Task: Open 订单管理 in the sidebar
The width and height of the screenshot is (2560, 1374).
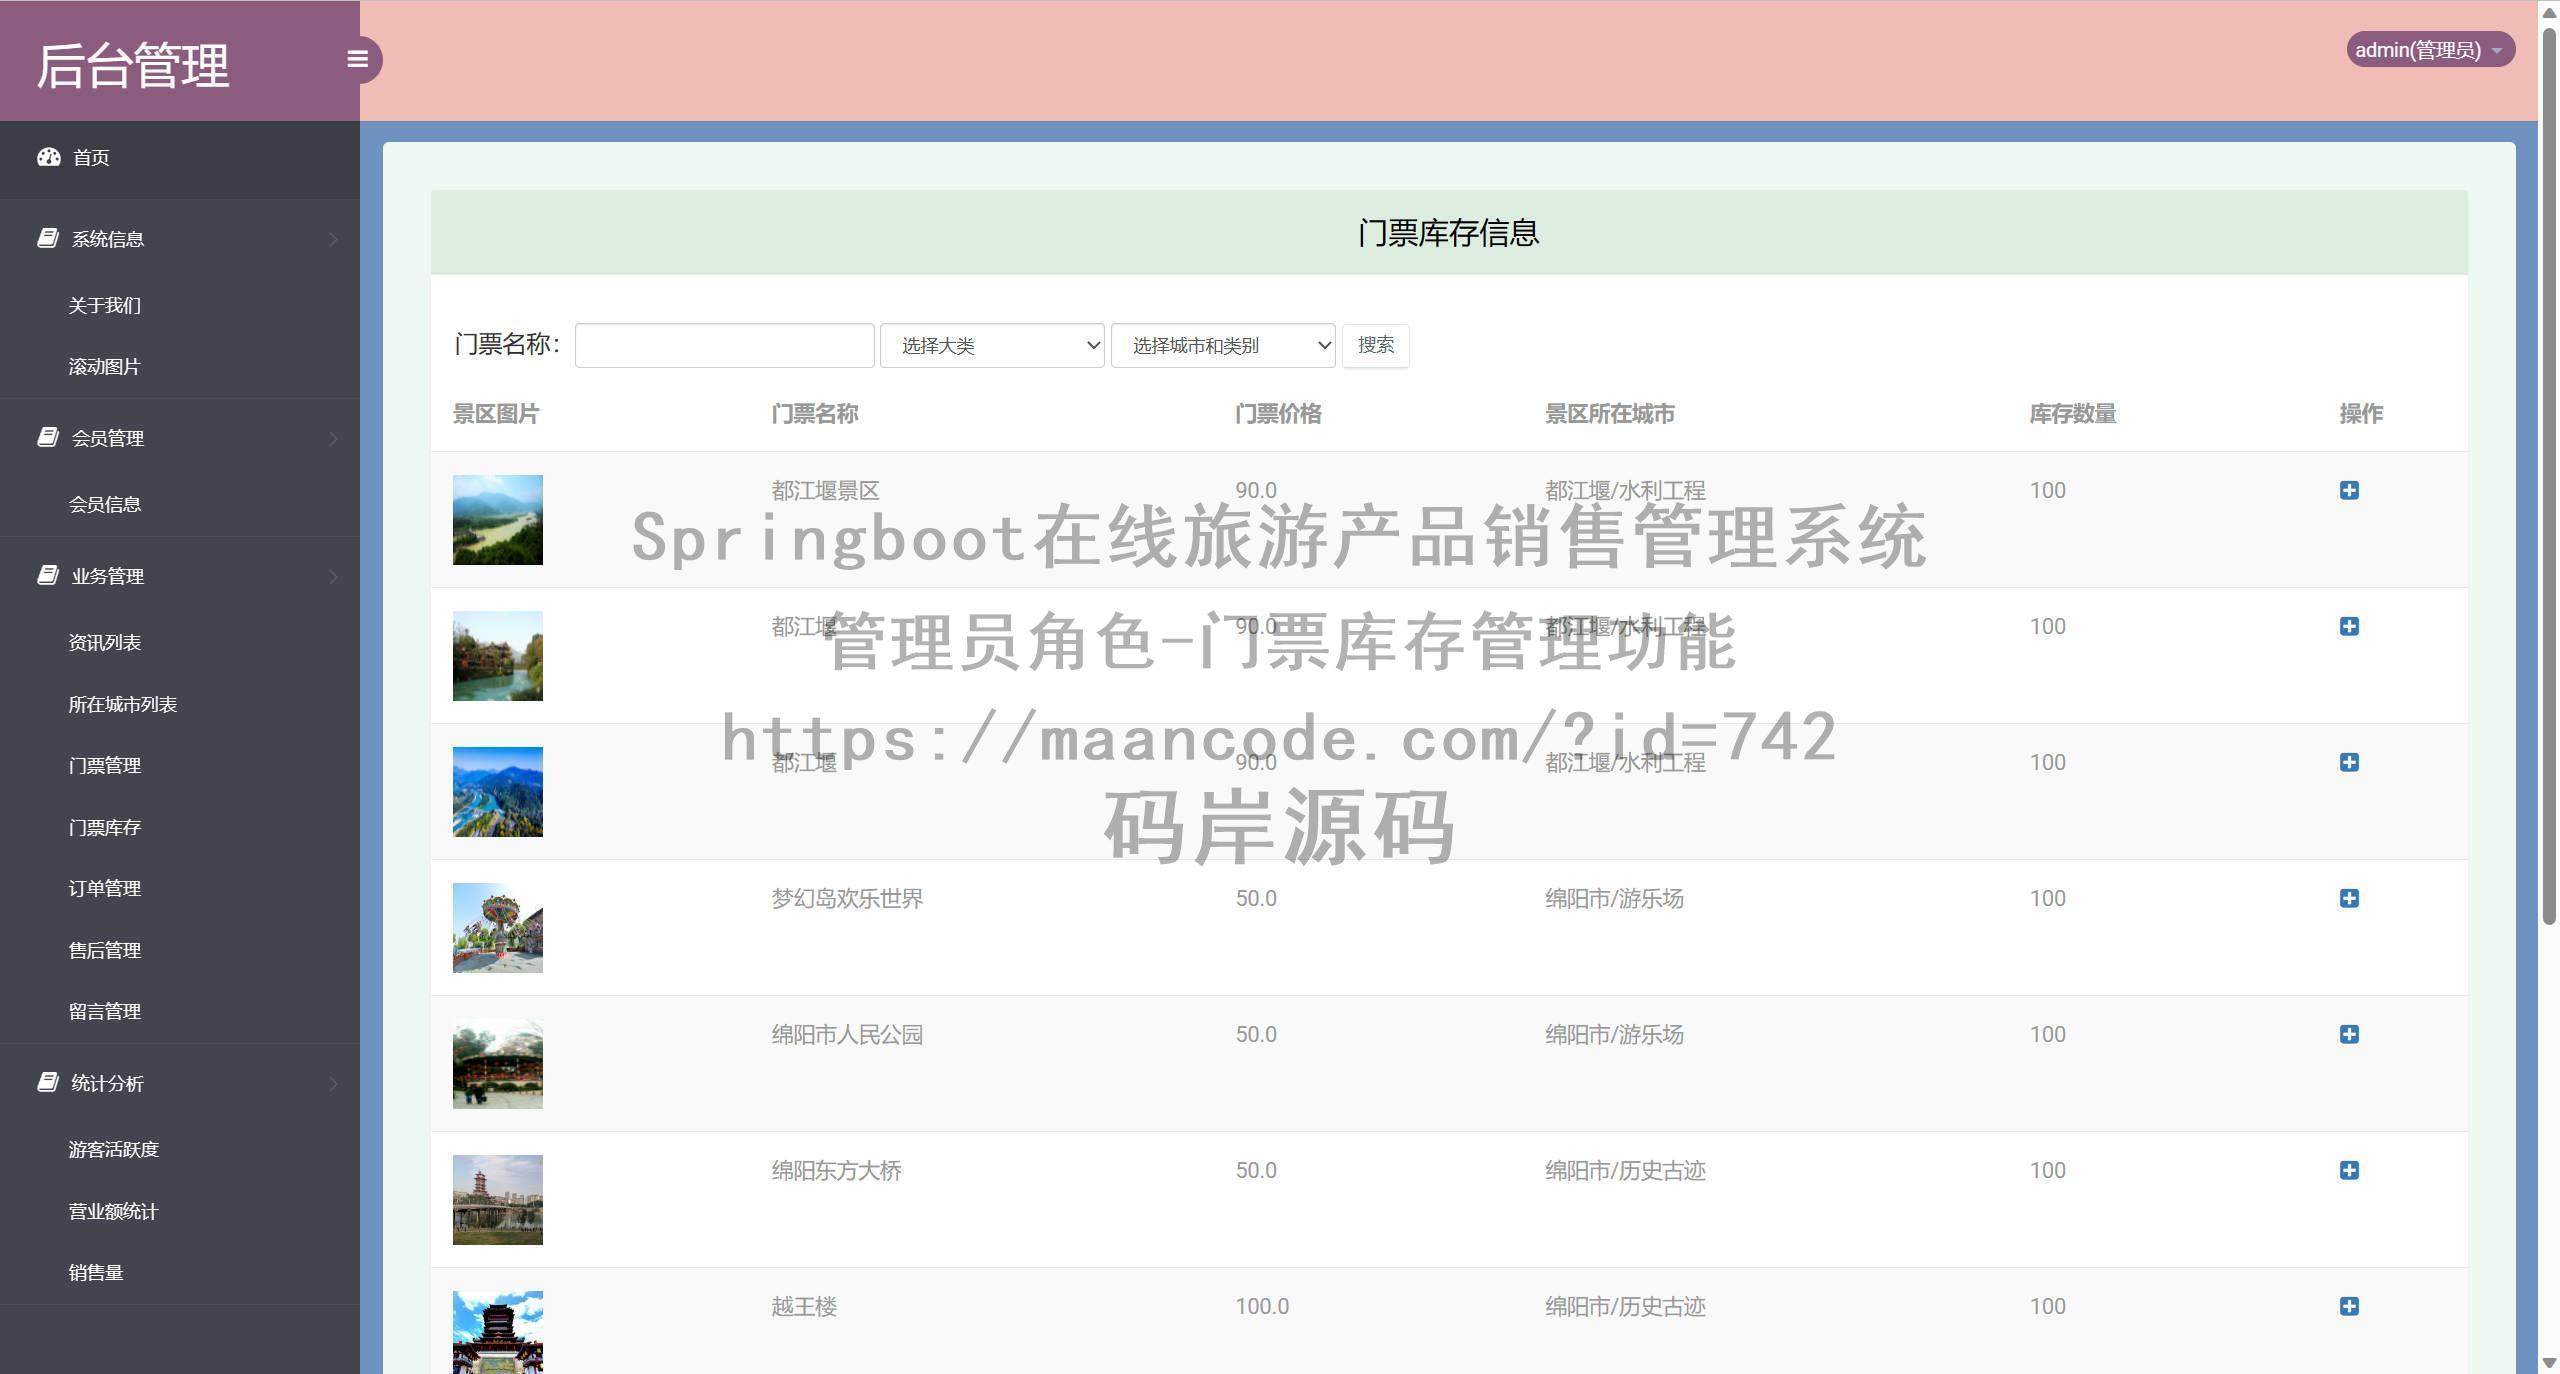Action: pyautogui.click(x=104, y=888)
